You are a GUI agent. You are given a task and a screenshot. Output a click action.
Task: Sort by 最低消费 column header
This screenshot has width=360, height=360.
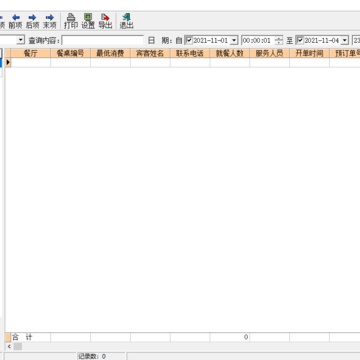coord(110,53)
